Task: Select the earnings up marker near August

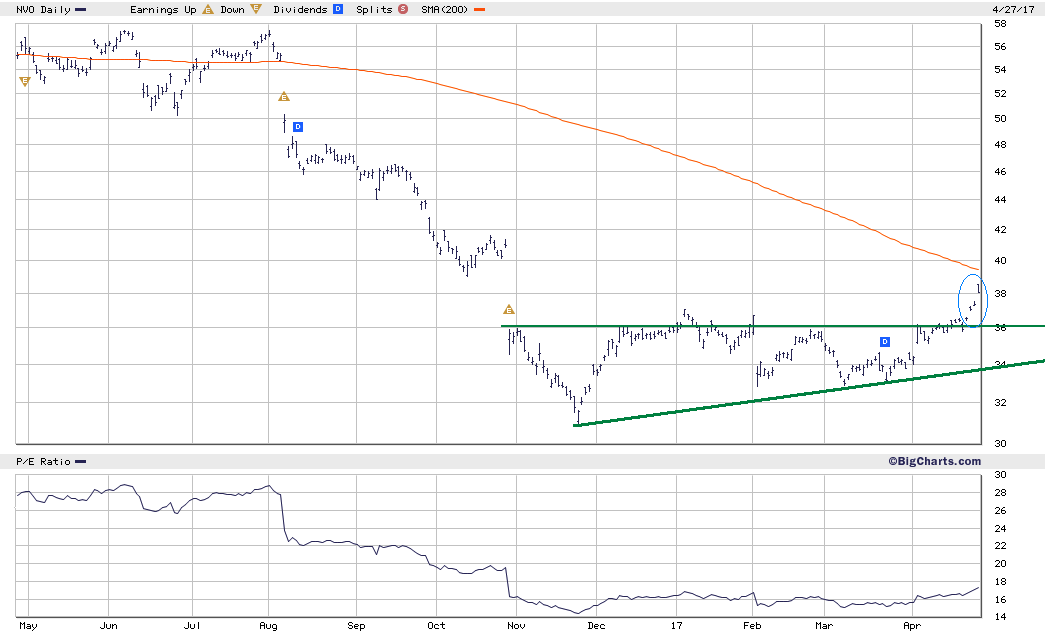Action: pyautogui.click(x=284, y=97)
